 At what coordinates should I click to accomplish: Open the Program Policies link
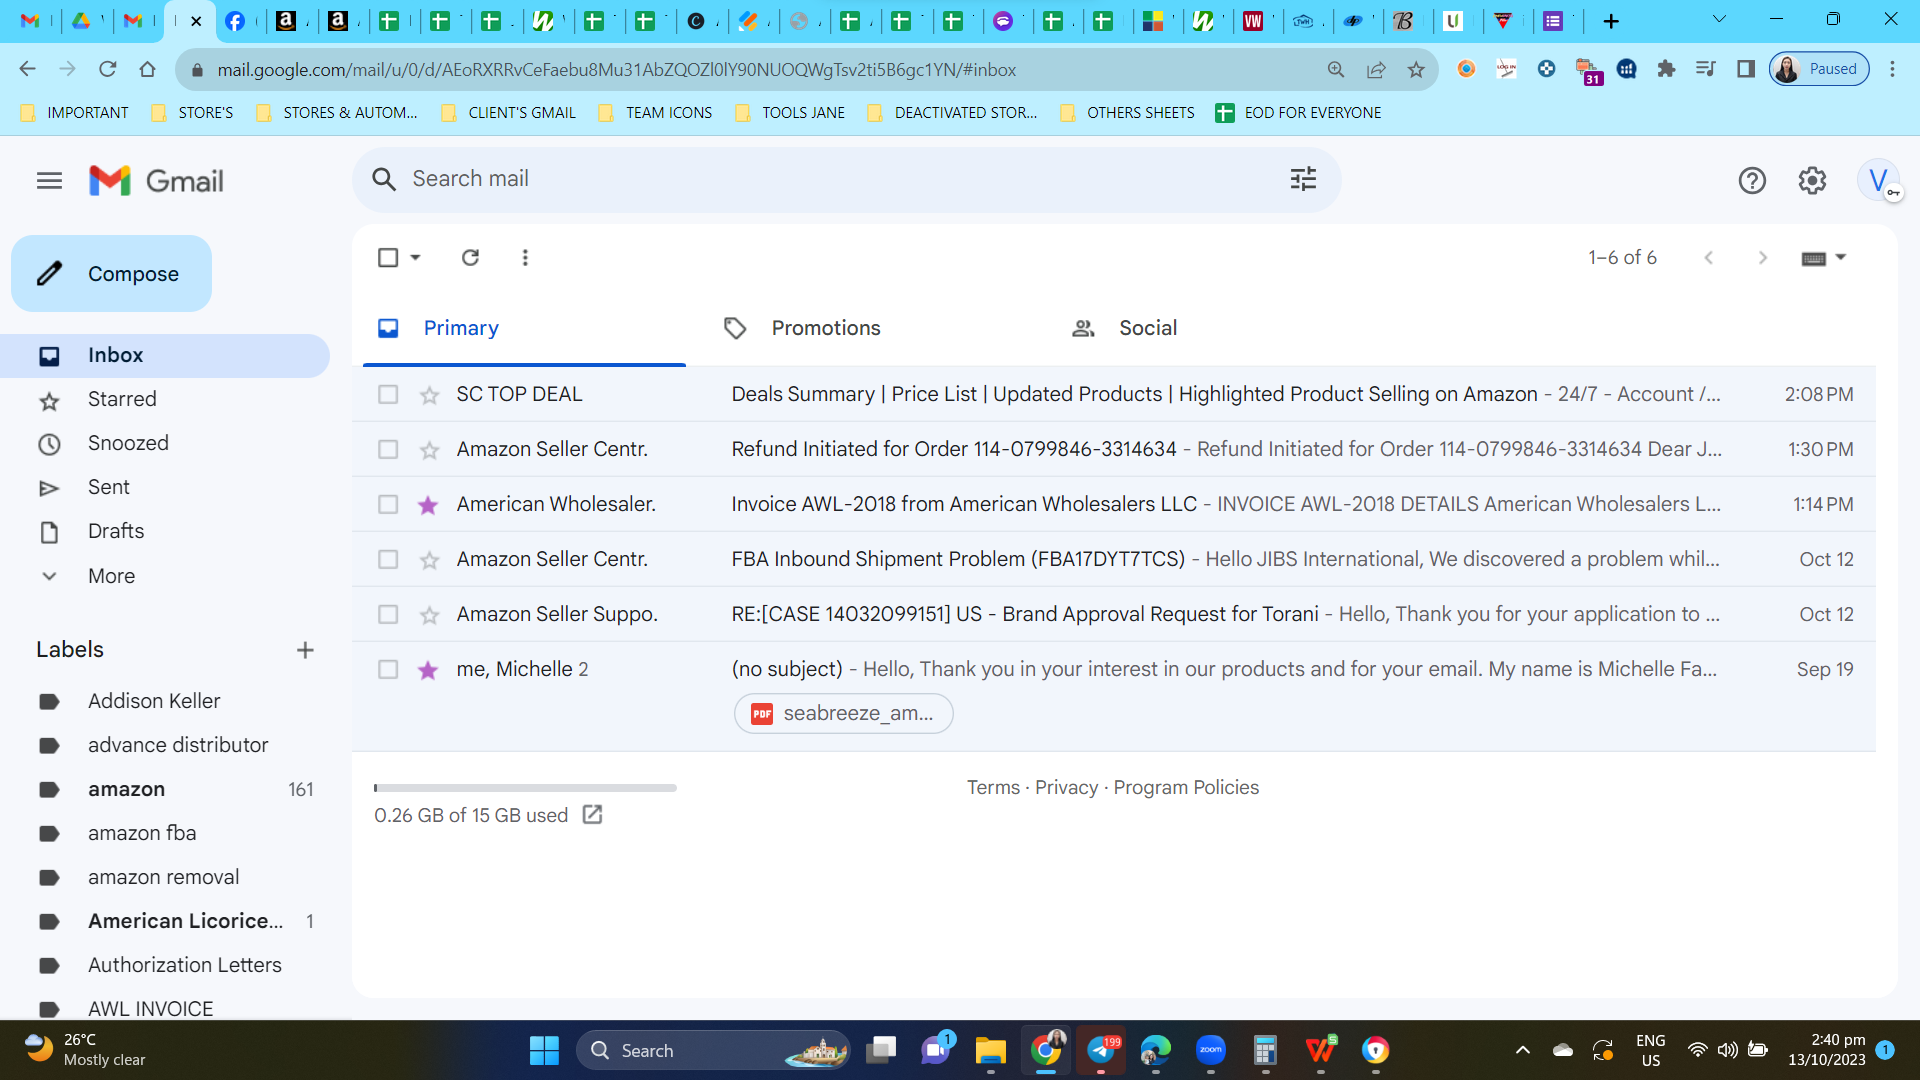click(x=1186, y=788)
